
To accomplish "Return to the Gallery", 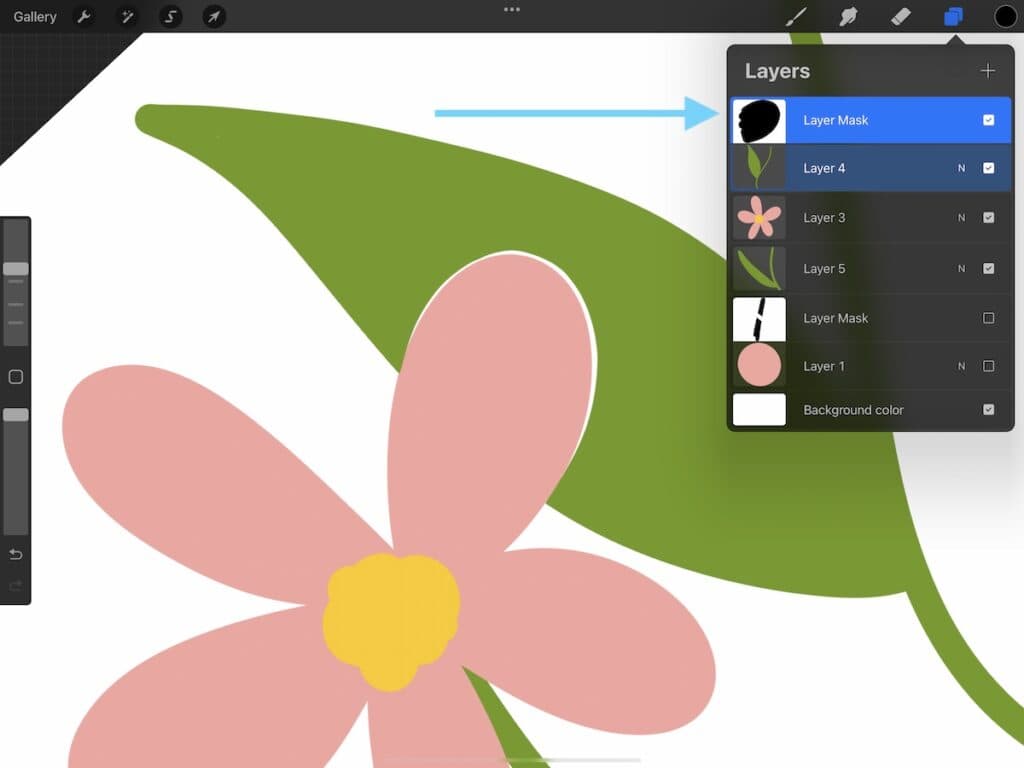I will (x=35, y=17).
